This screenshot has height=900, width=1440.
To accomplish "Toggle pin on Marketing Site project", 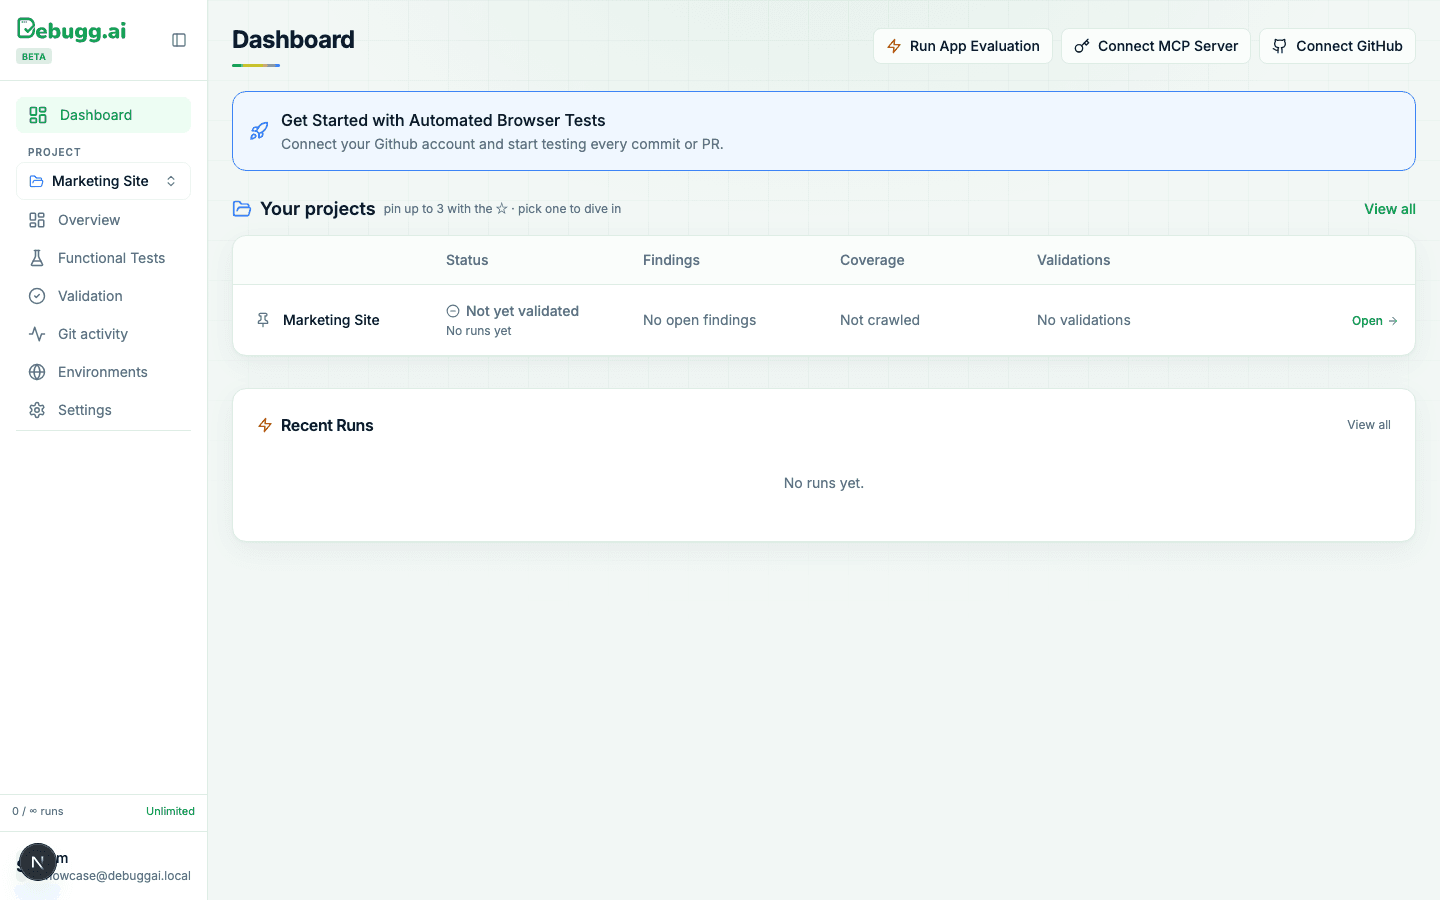I will coord(263,320).
